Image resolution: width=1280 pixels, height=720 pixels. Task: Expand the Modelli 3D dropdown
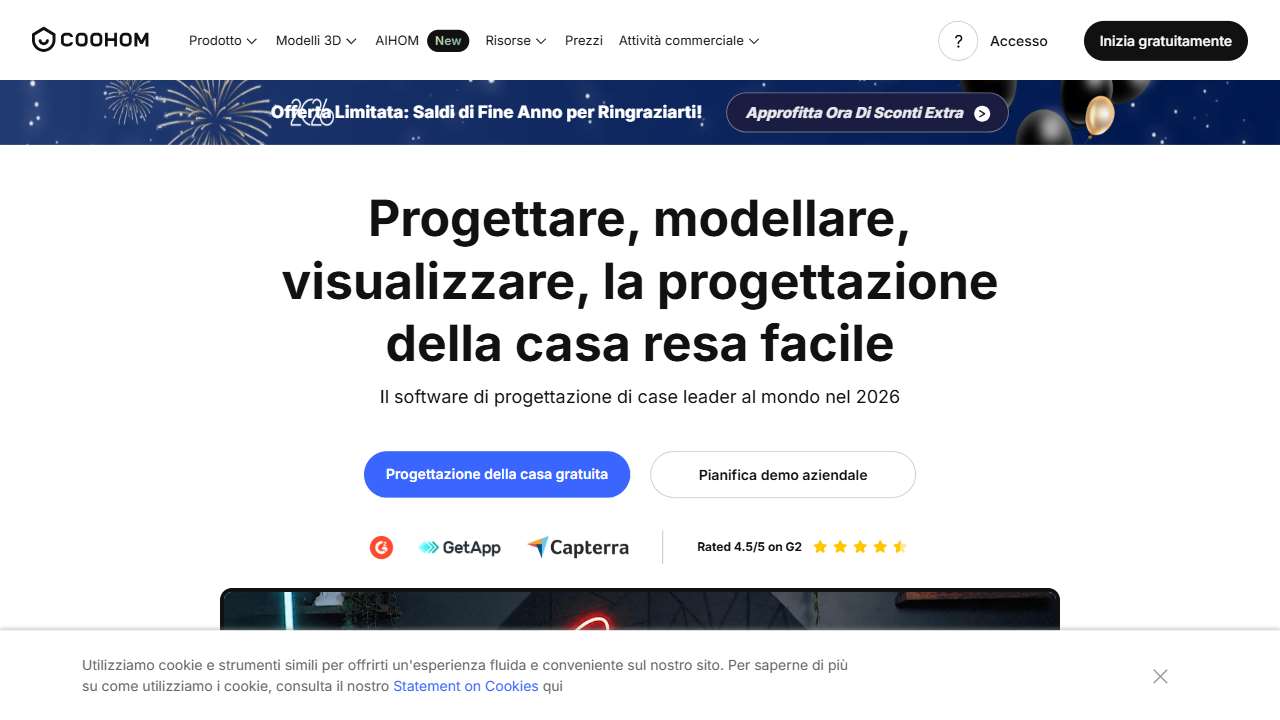point(316,41)
